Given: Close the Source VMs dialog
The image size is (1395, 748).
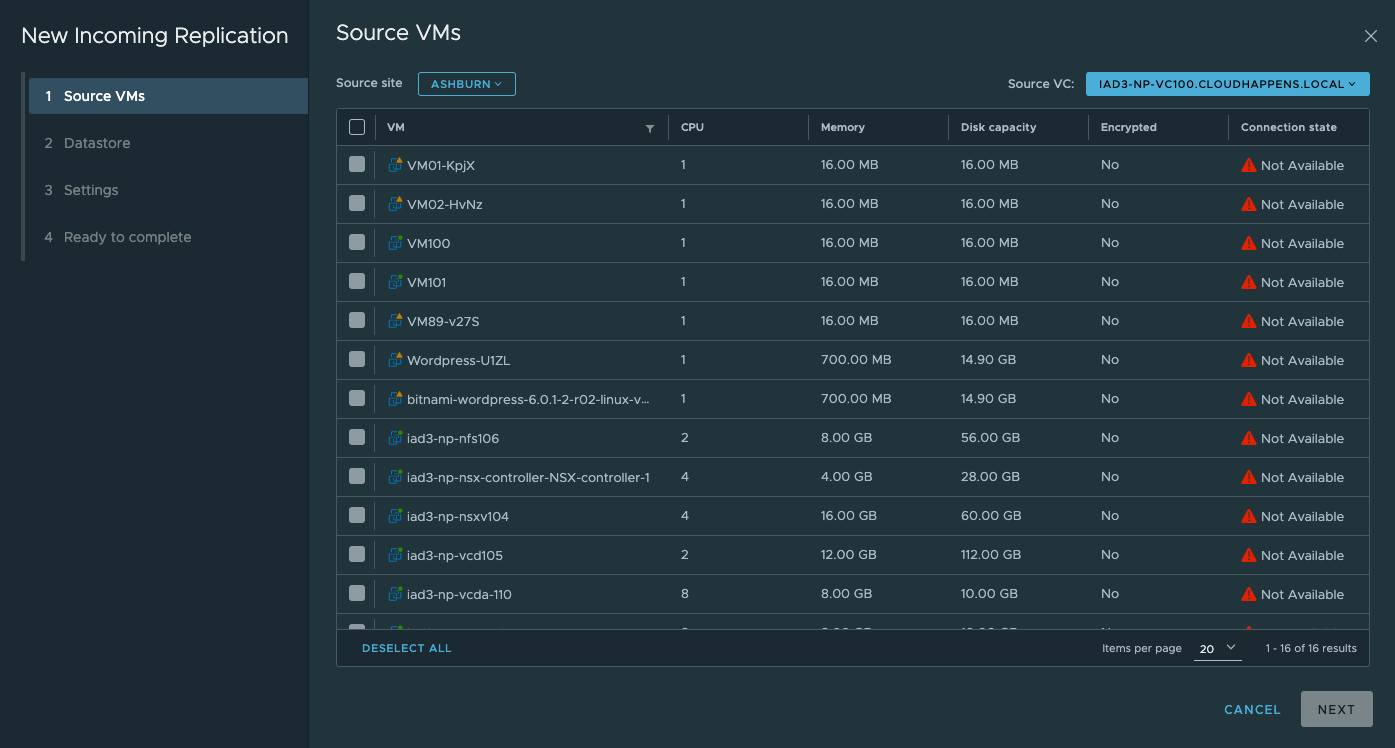Looking at the screenshot, I should (1370, 36).
